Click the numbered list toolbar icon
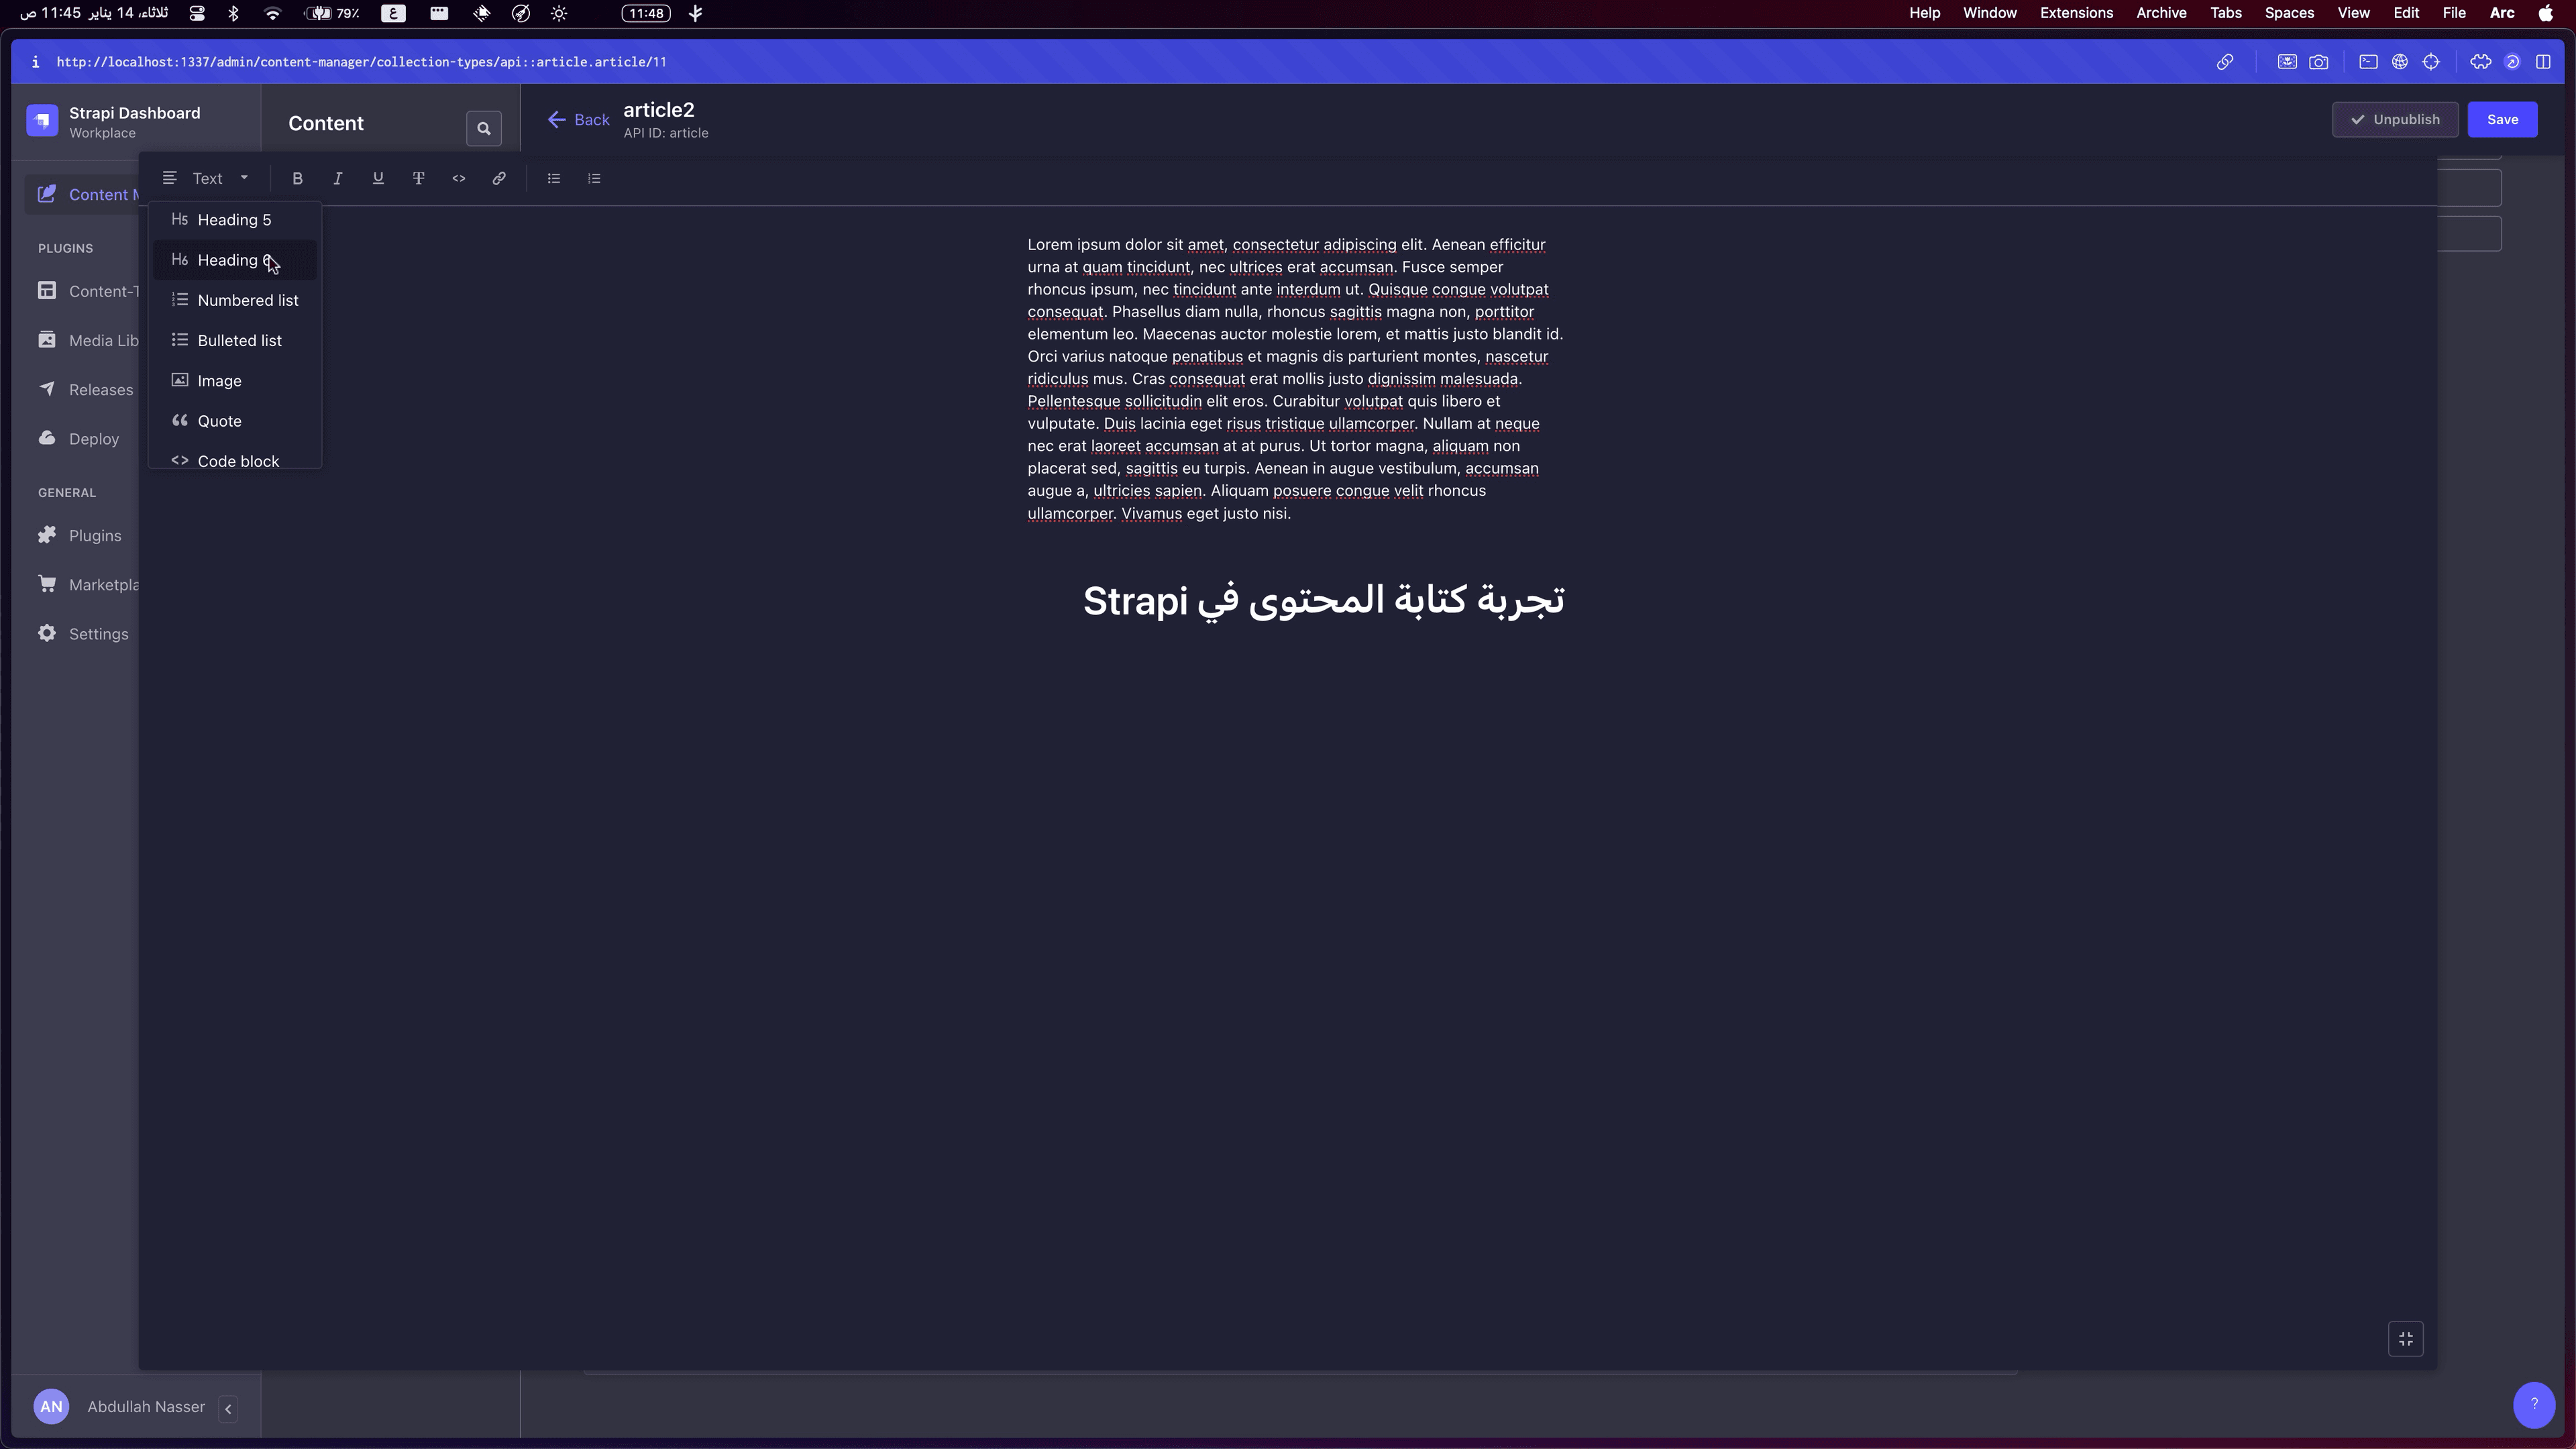2576x1449 pixels. 594,179
